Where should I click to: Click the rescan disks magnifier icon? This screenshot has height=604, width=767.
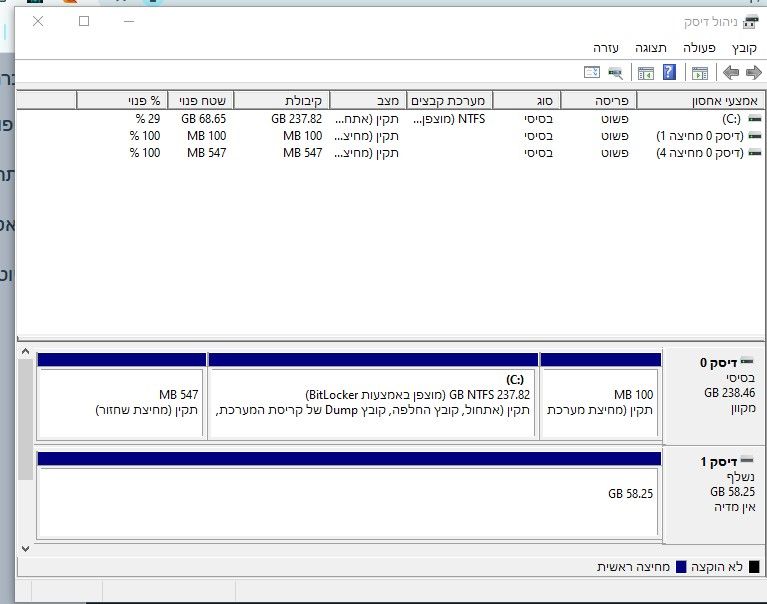(x=615, y=73)
